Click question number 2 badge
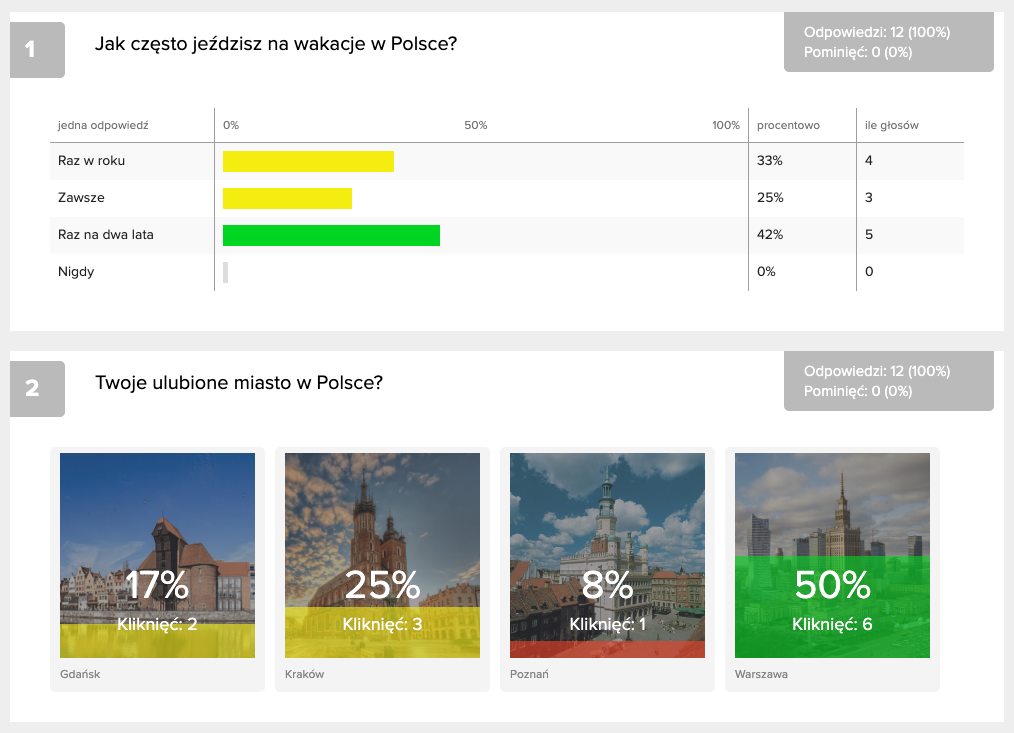Viewport: 1014px width, 733px height. click(x=37, y=388)
